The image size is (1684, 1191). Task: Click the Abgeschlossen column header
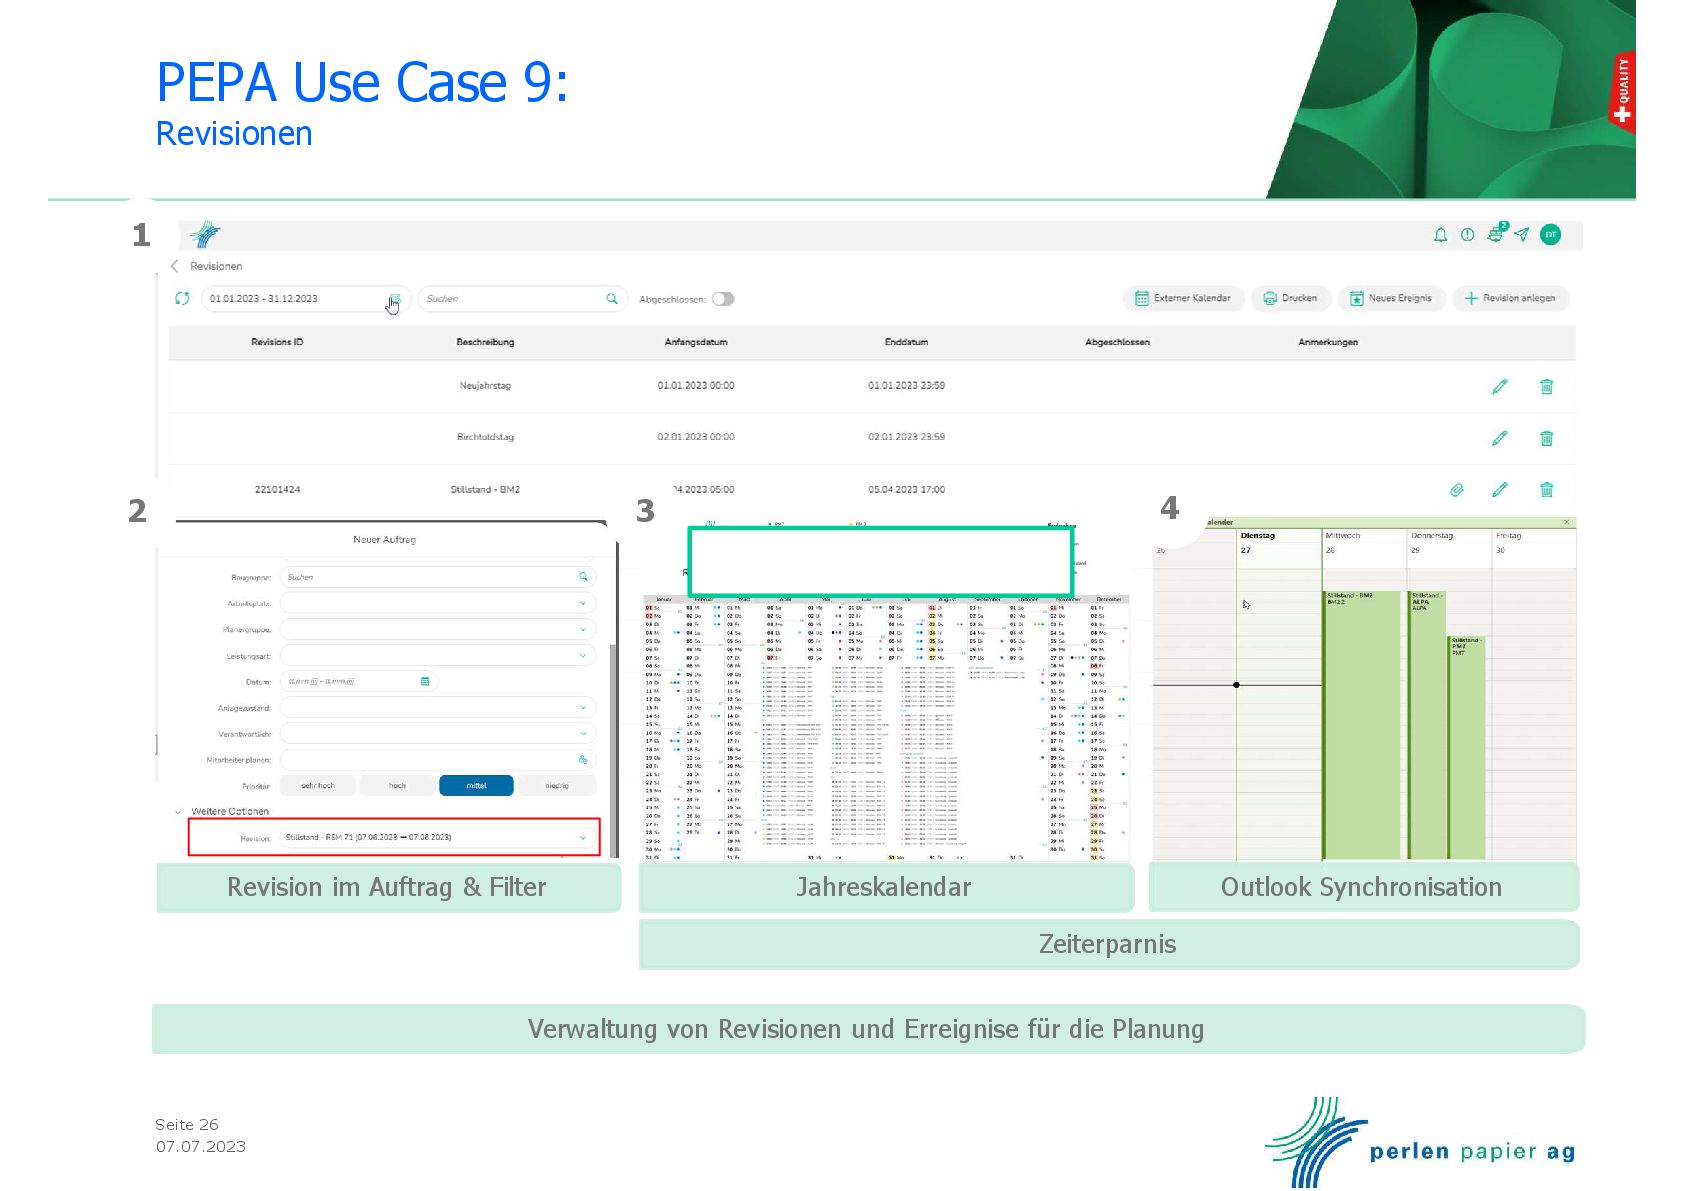click(1117, 342)
